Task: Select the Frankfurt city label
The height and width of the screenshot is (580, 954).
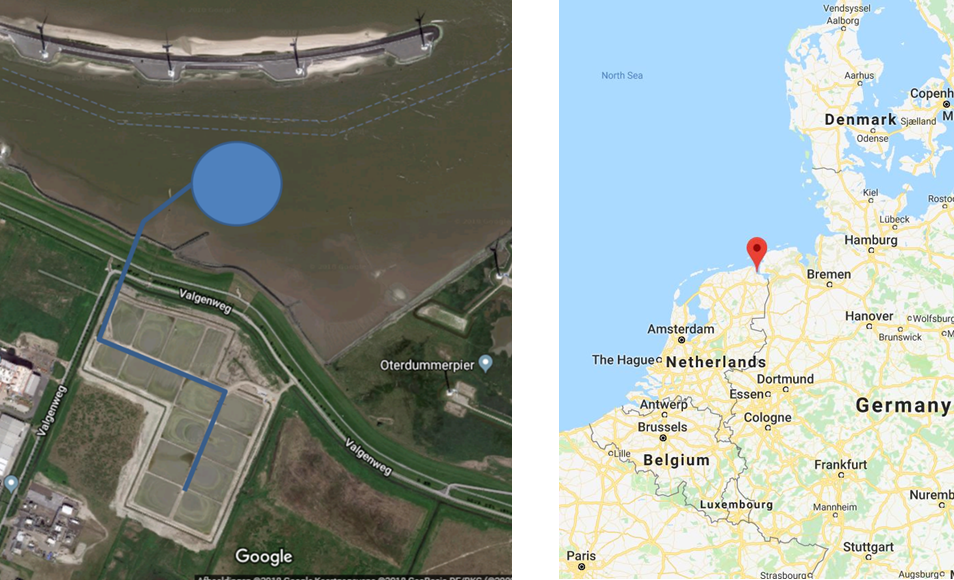Action: (x=840, y=464)
